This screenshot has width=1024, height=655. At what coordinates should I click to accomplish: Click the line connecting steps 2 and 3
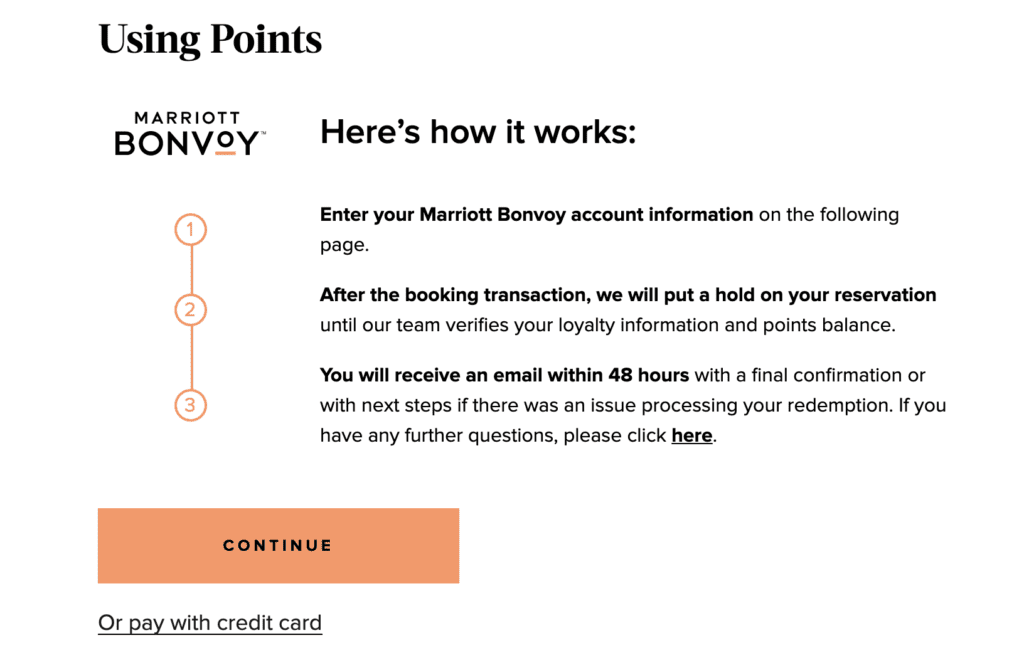(190, 358)
